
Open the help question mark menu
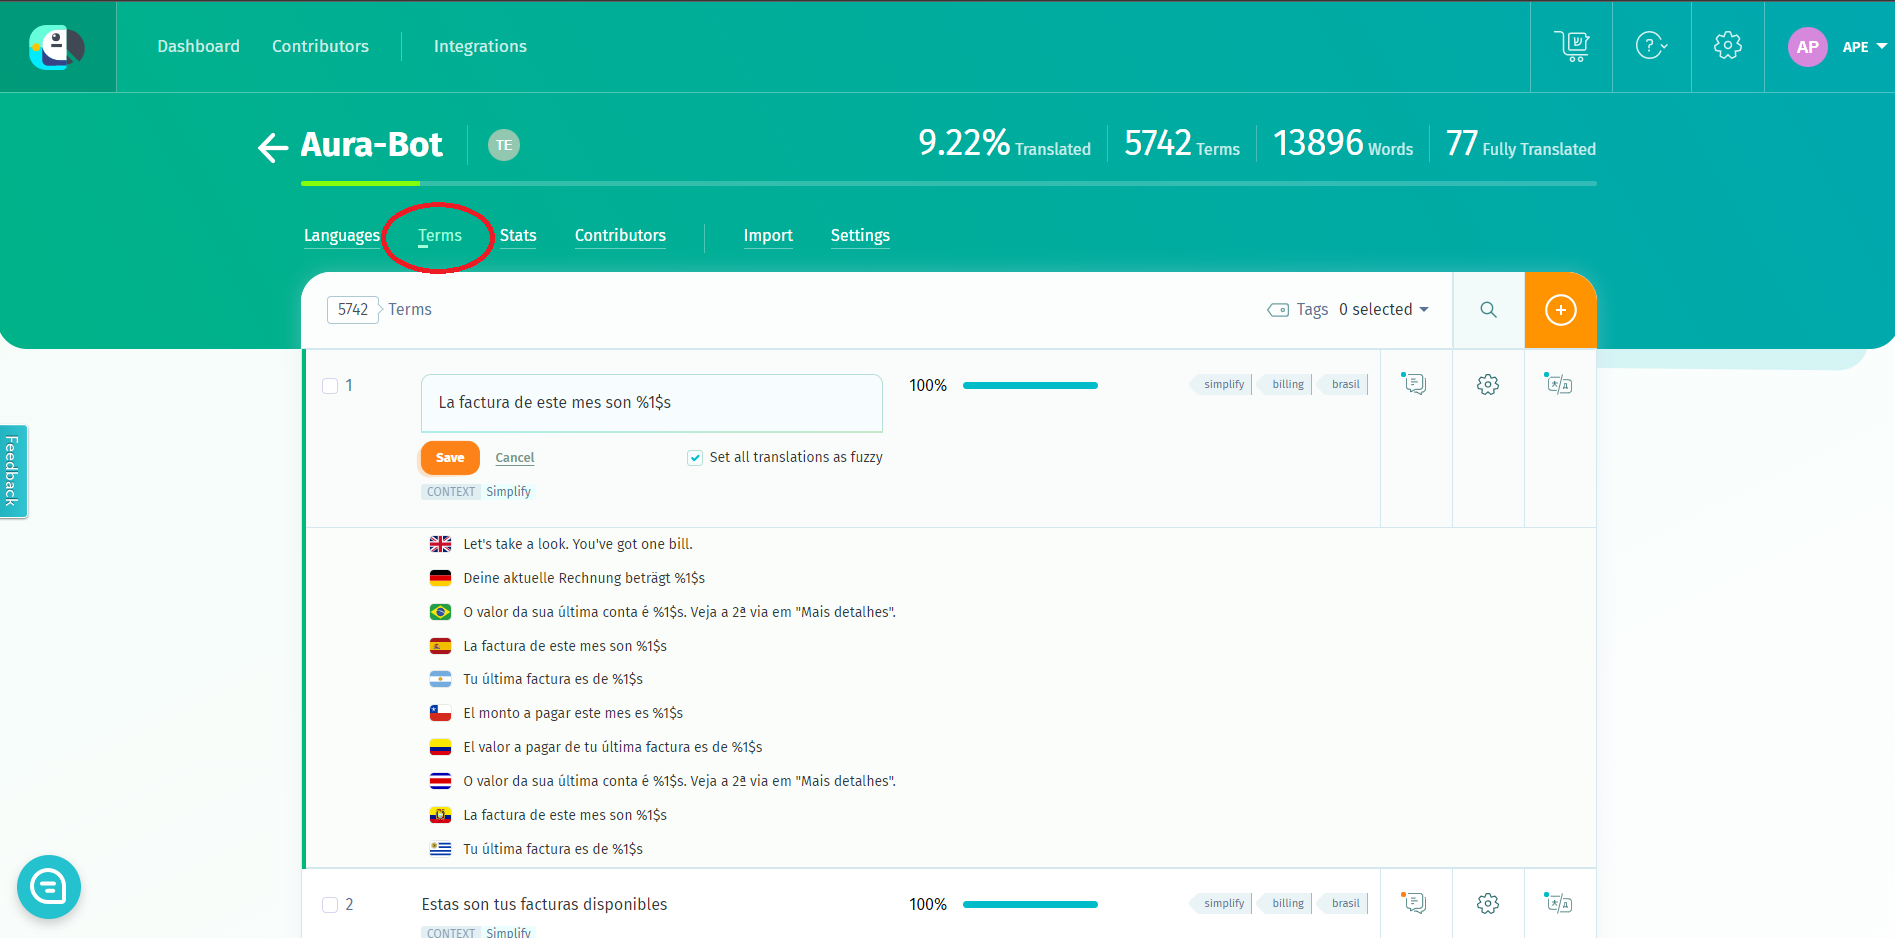click(x=1651, y=46)
